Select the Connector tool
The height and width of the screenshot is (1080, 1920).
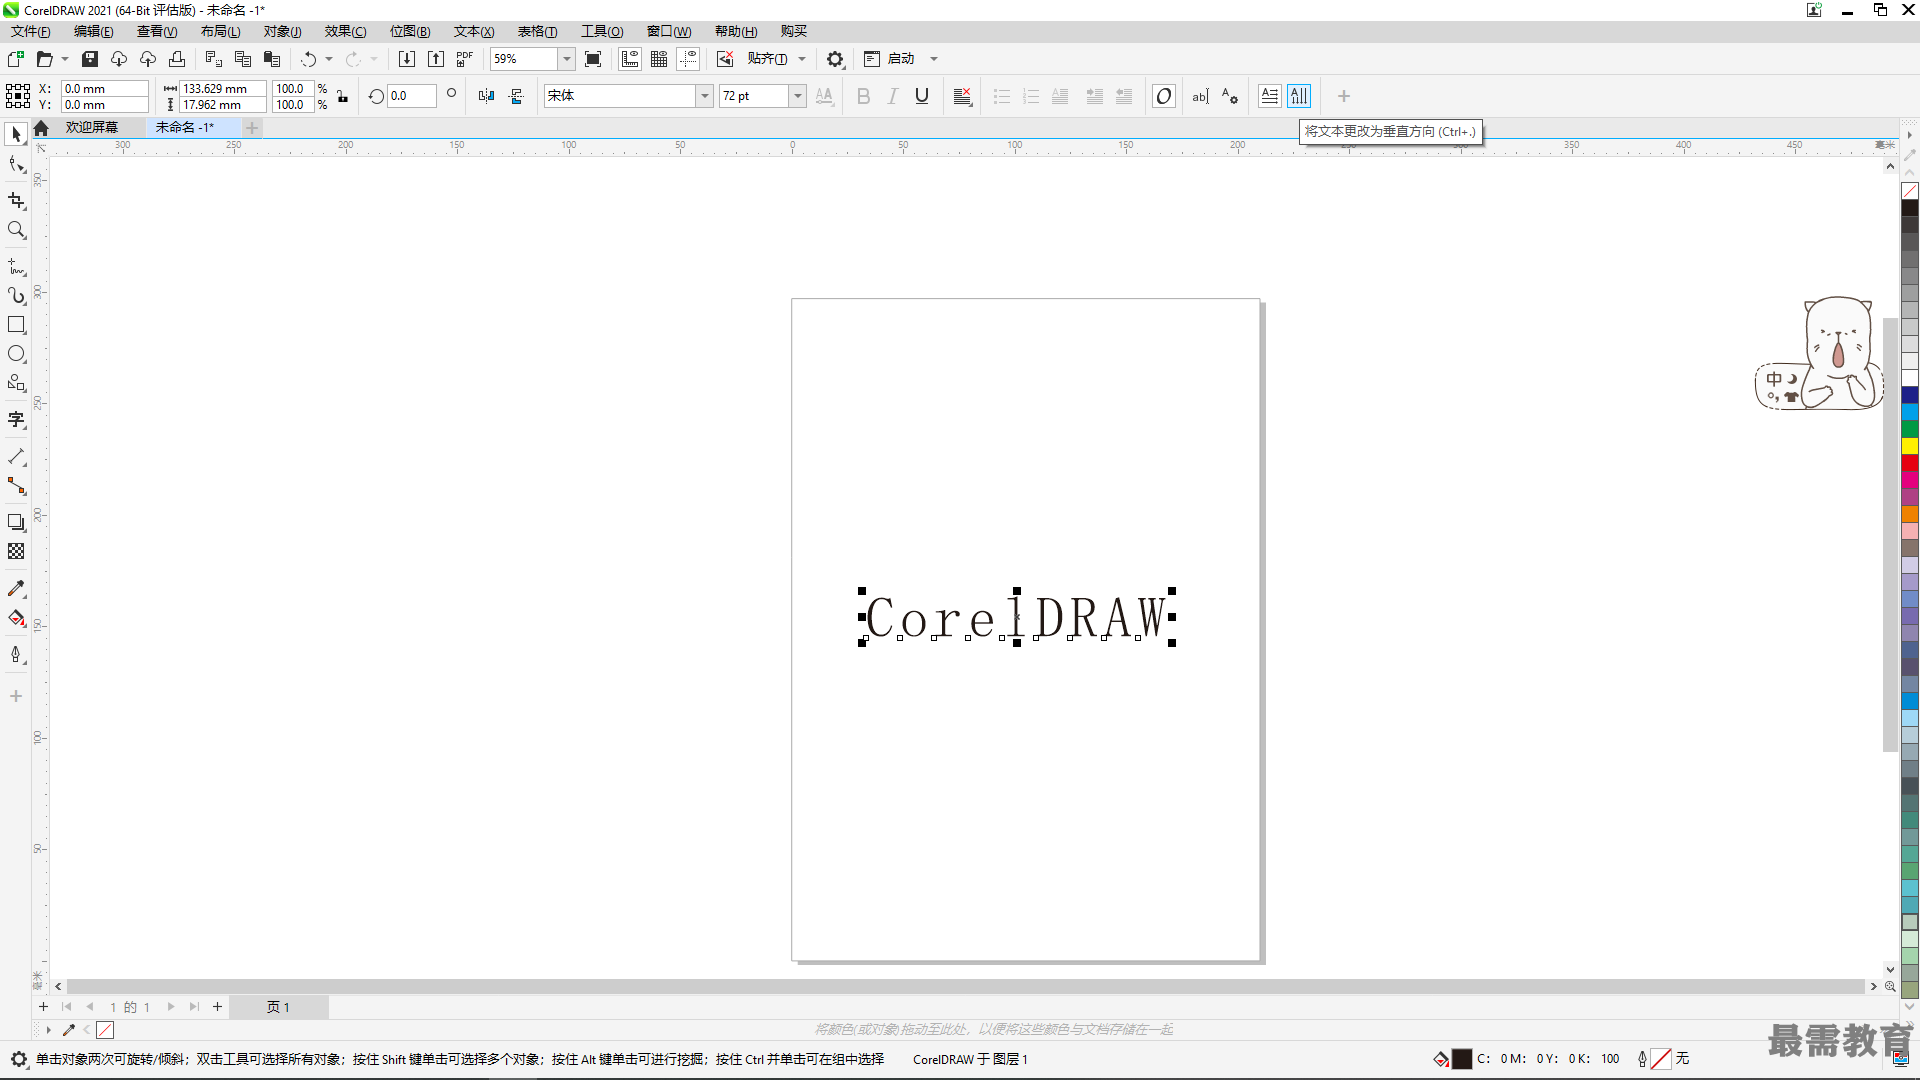coord(16,486)
